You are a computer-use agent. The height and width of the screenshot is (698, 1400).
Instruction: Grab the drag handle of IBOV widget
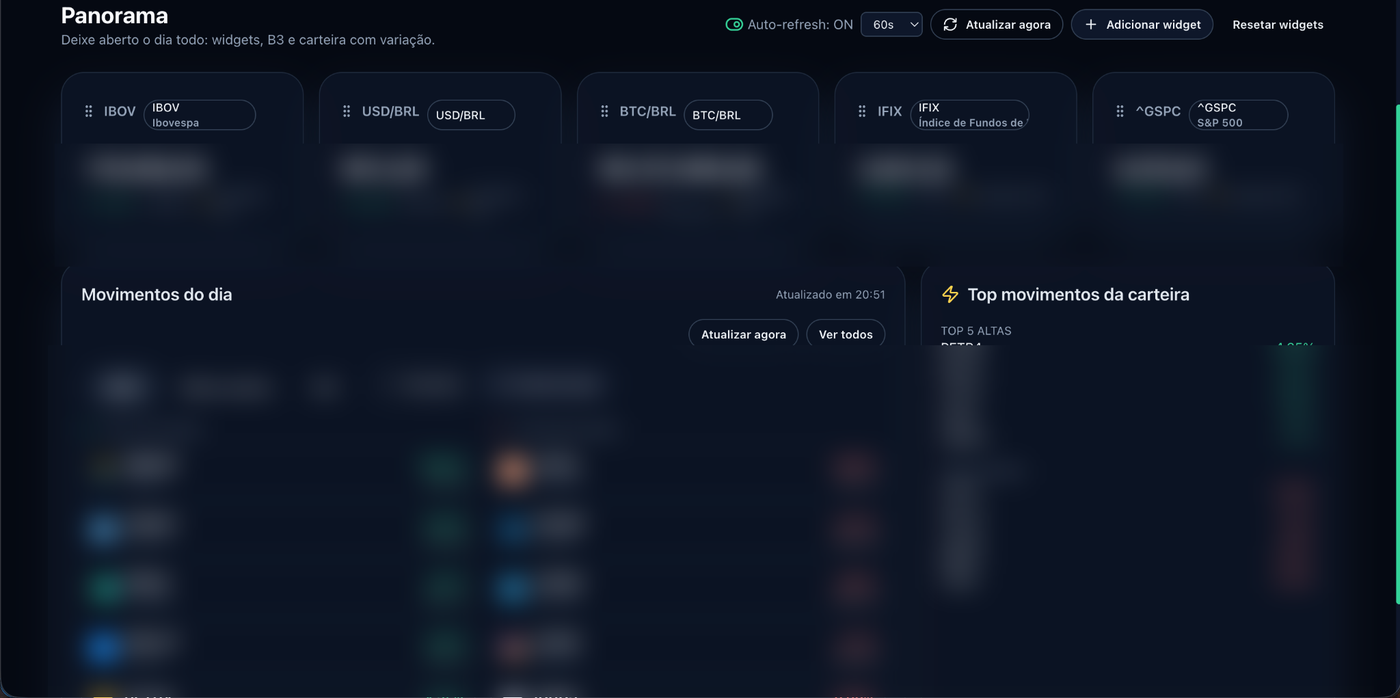(x=88, y=111)
